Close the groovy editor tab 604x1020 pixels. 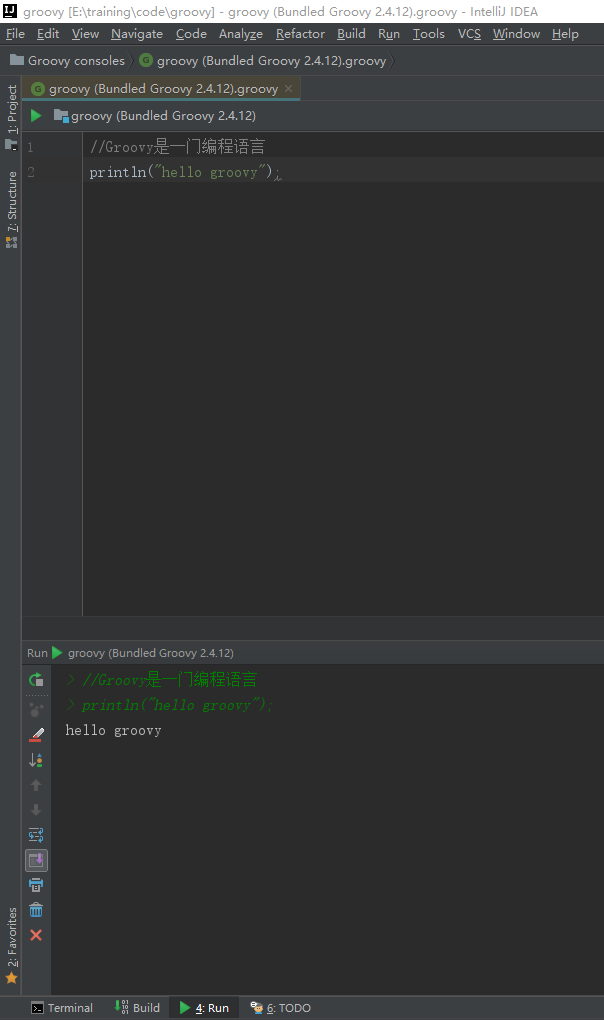point(289,88)
